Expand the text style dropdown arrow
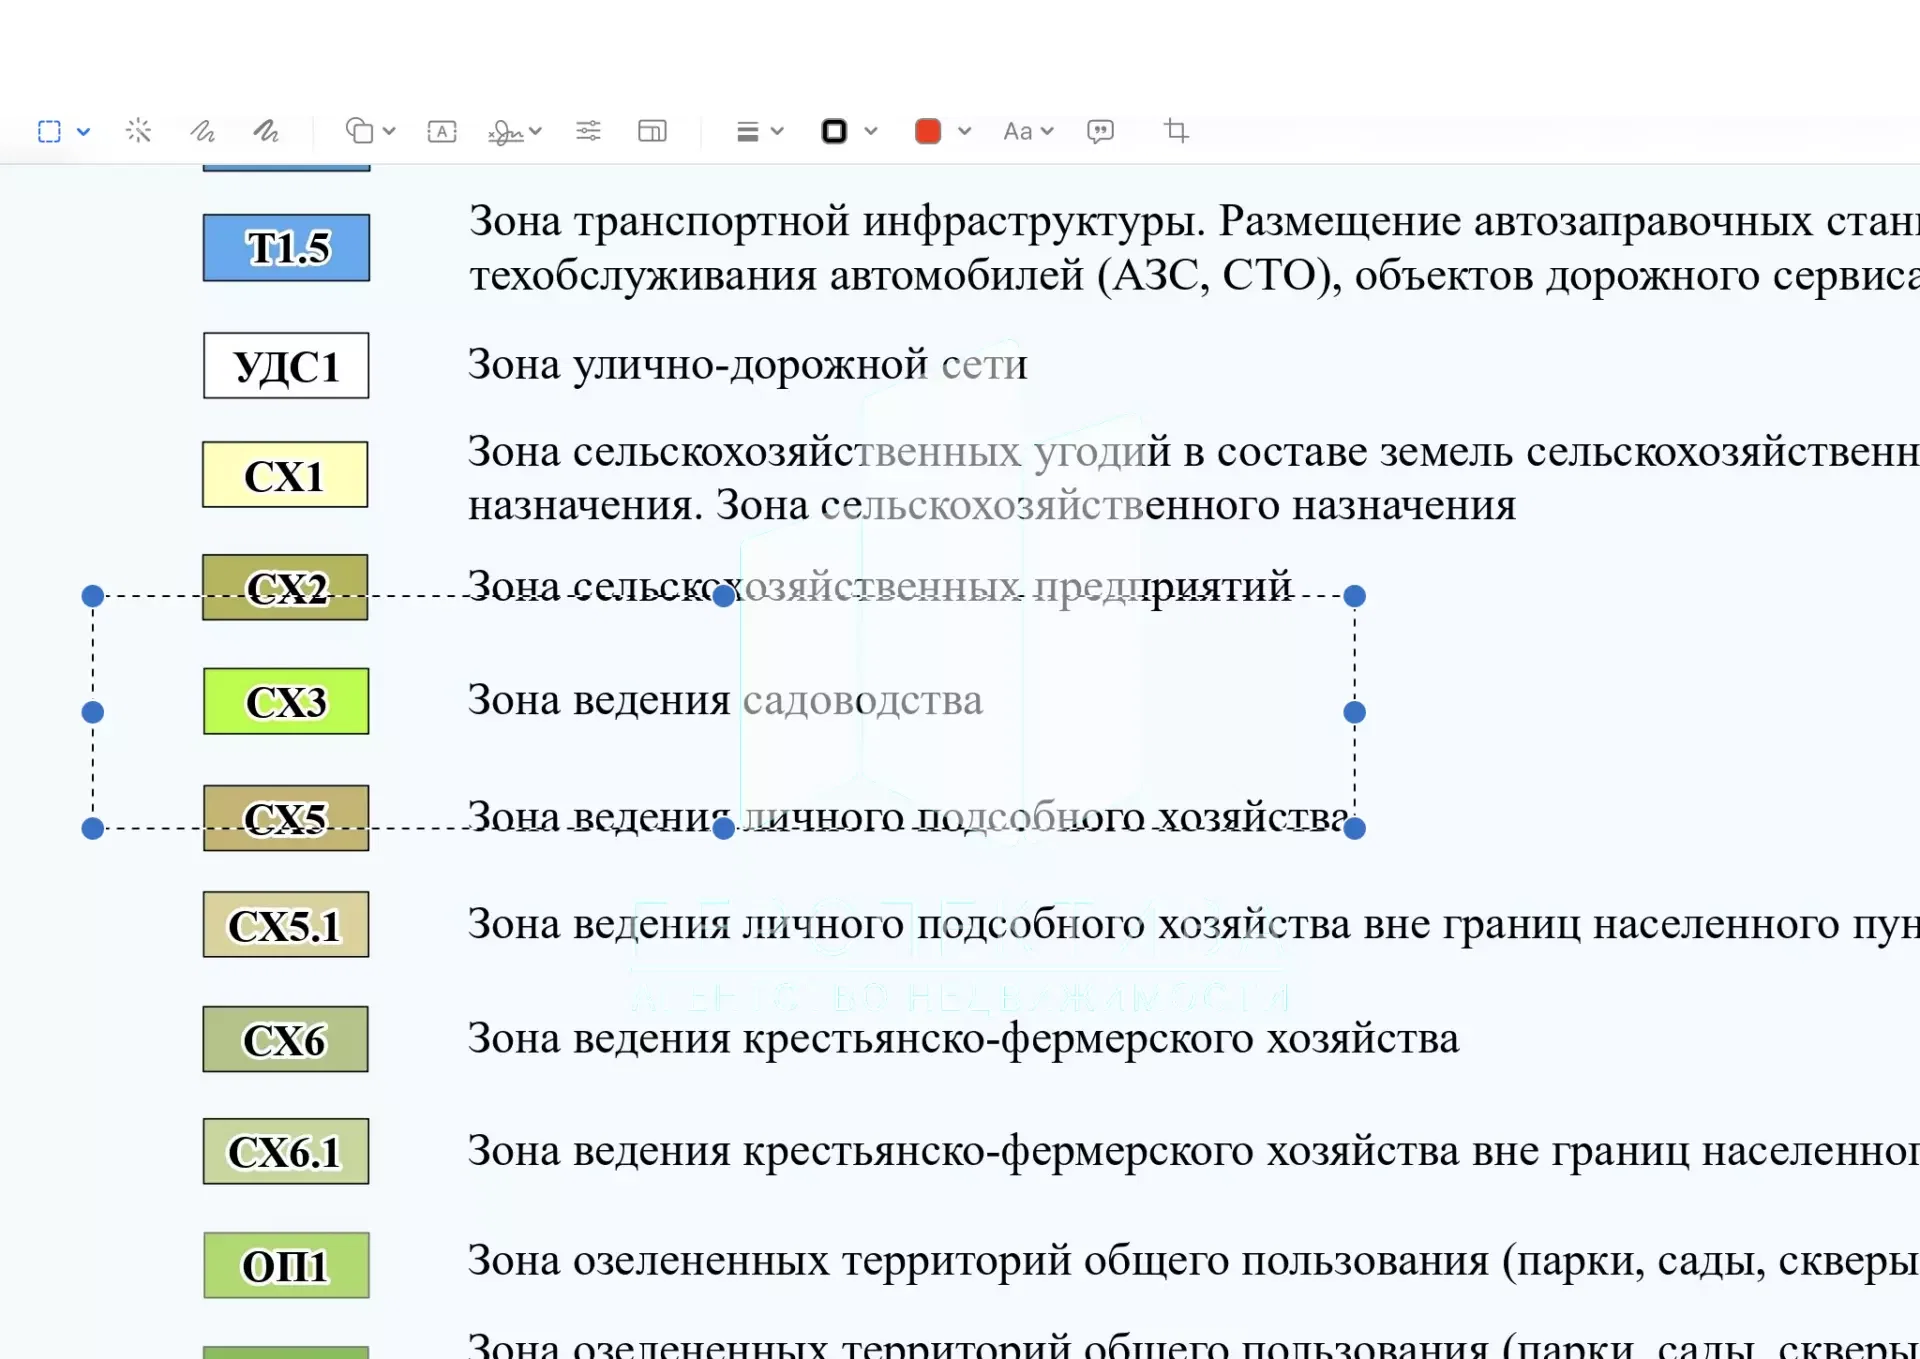This screenshot has width=1920, height=1359. coord(1047,131)
